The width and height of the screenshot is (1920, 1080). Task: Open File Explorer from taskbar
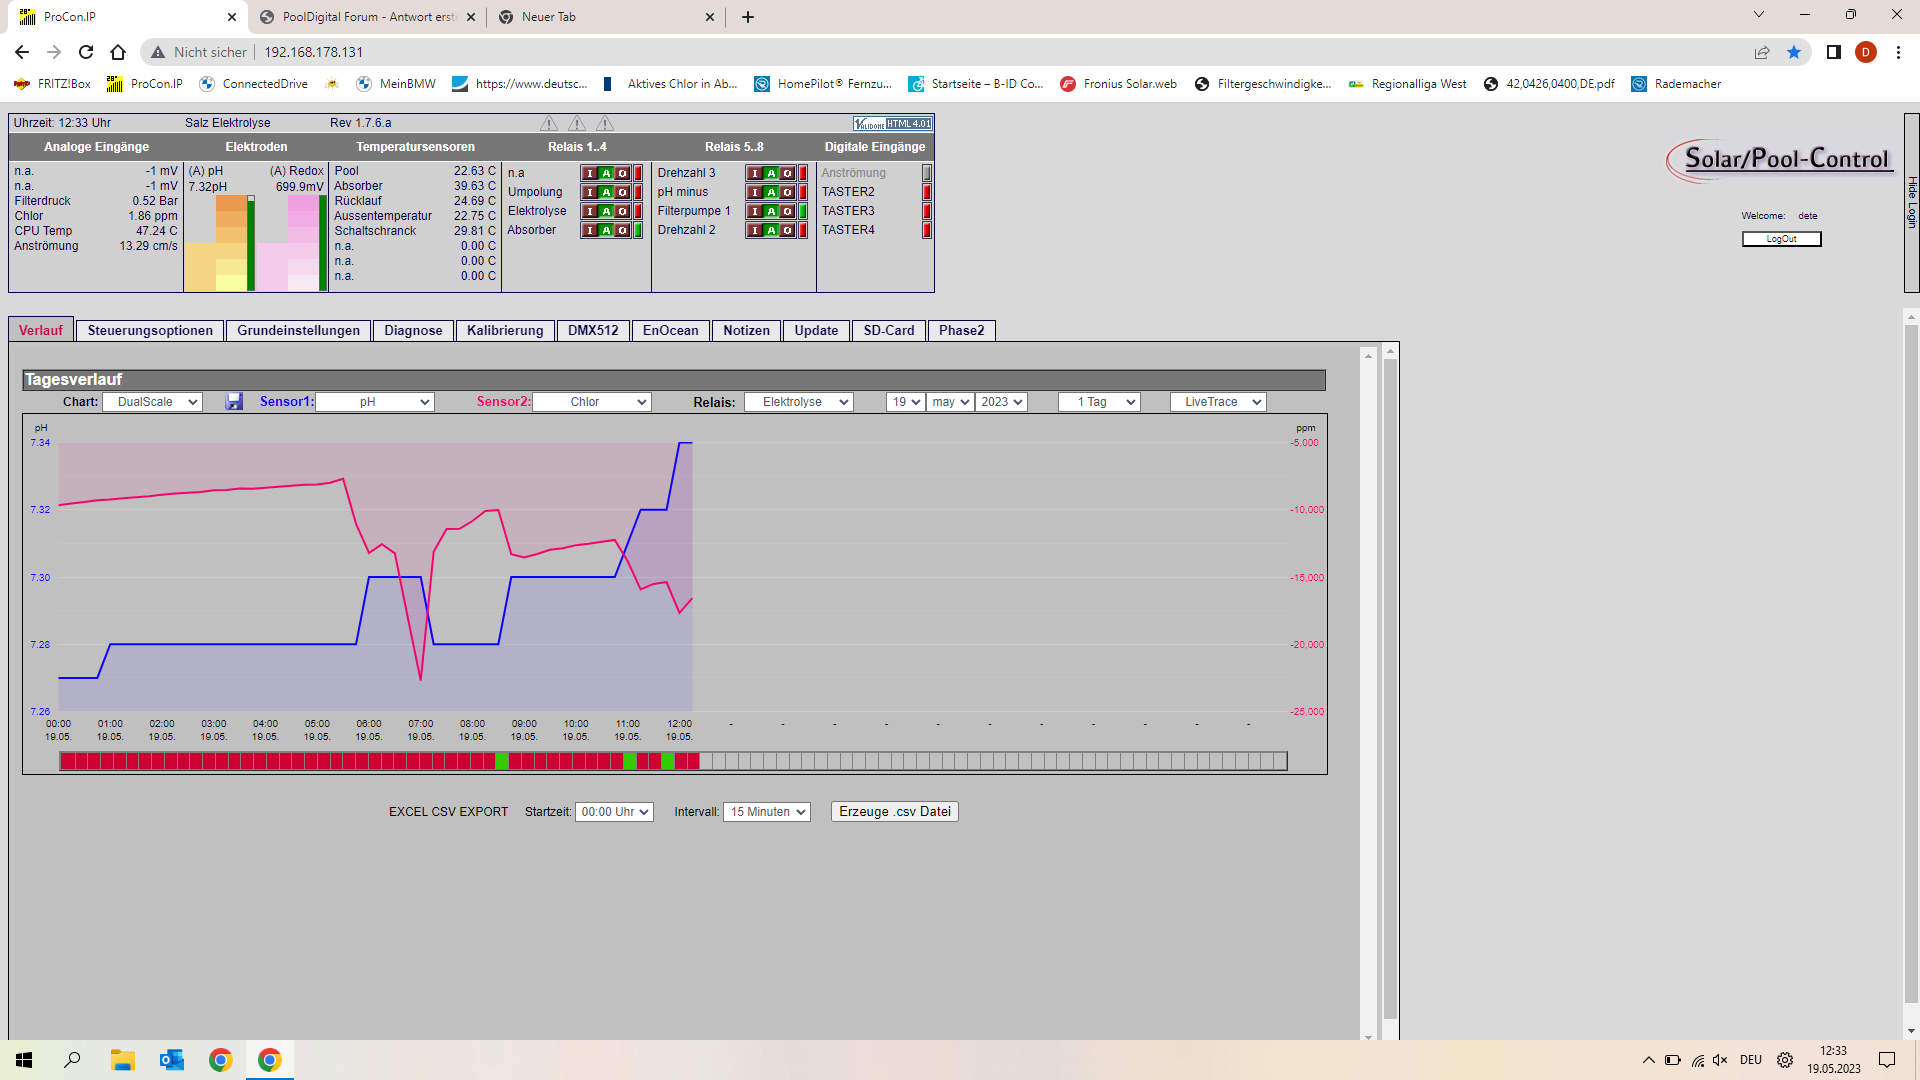[122, 1060]
